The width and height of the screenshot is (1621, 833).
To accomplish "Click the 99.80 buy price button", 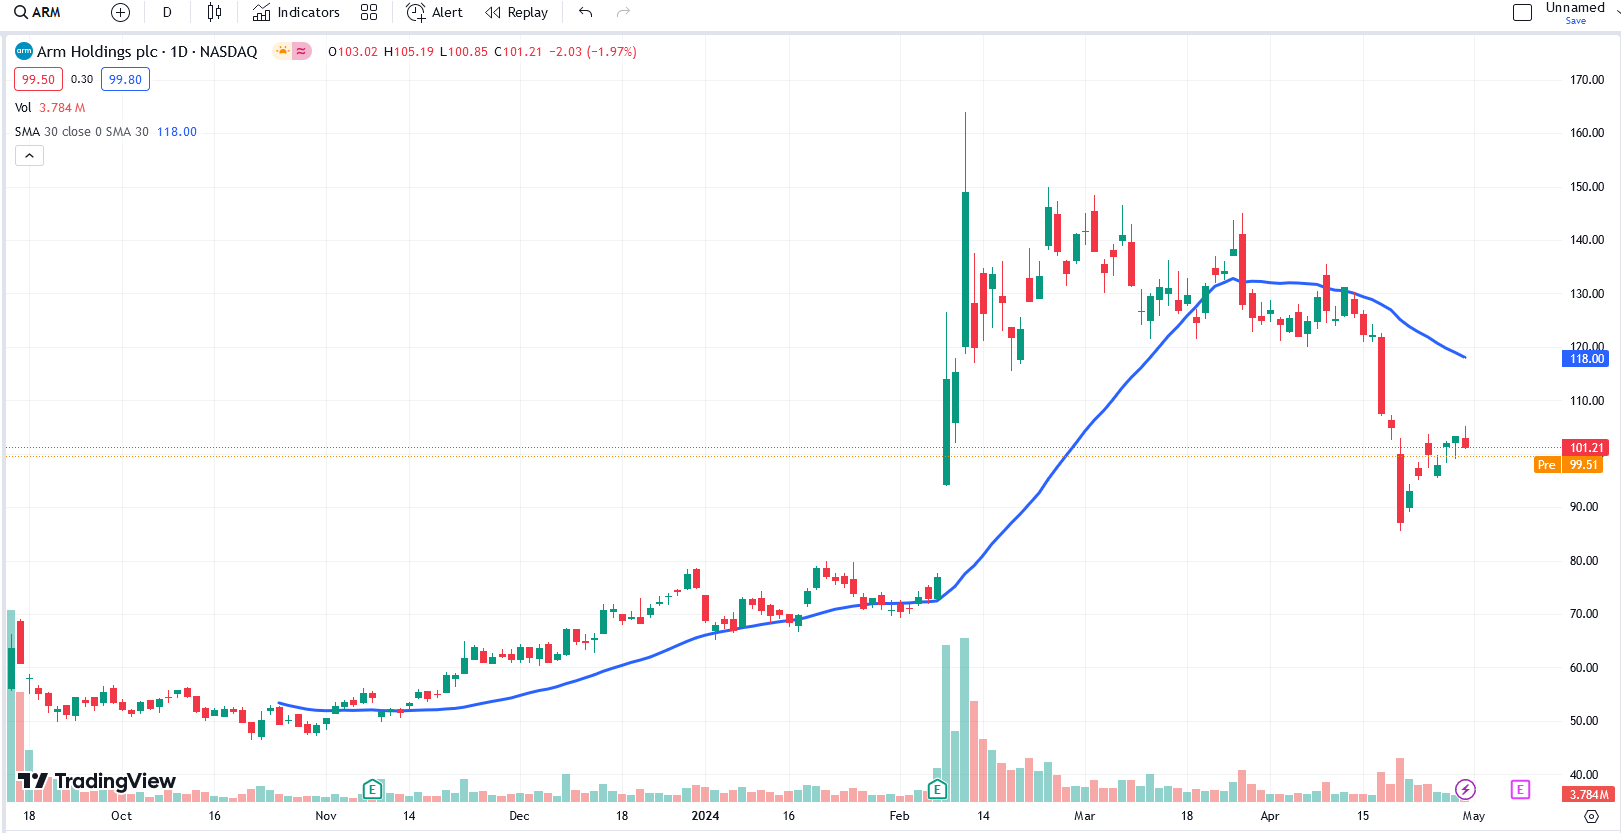I will click(125, 79).
